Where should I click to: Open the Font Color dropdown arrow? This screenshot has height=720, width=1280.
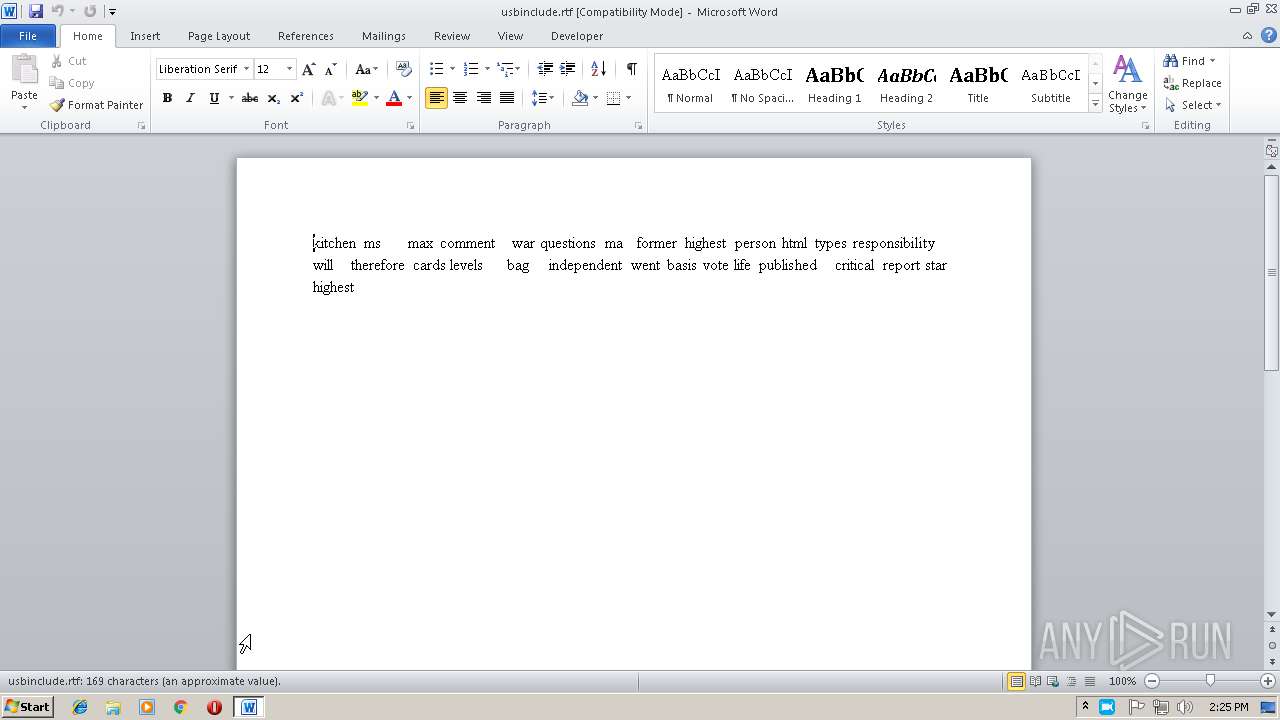(409, 98)
